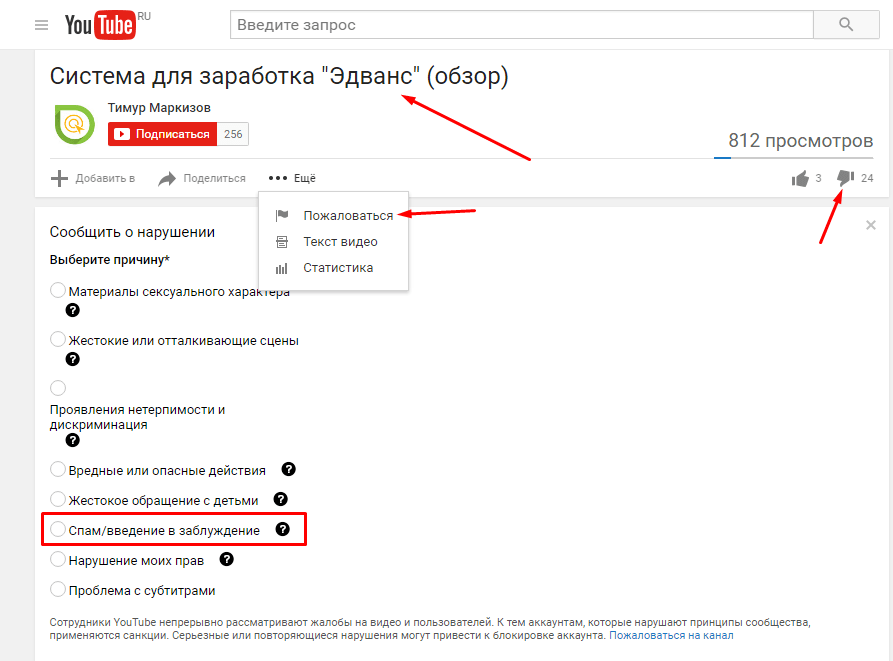Select Проблема с субтитрами radio button
Screen dimensions: 893x661
(58, 589)
